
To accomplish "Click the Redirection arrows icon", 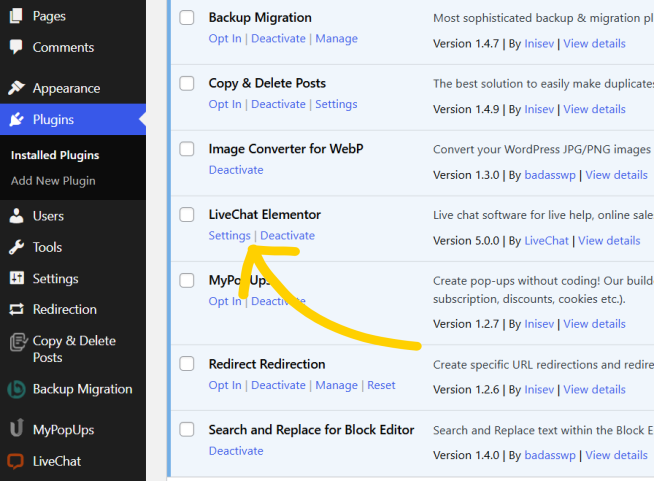I will click(x=16, y=309).
